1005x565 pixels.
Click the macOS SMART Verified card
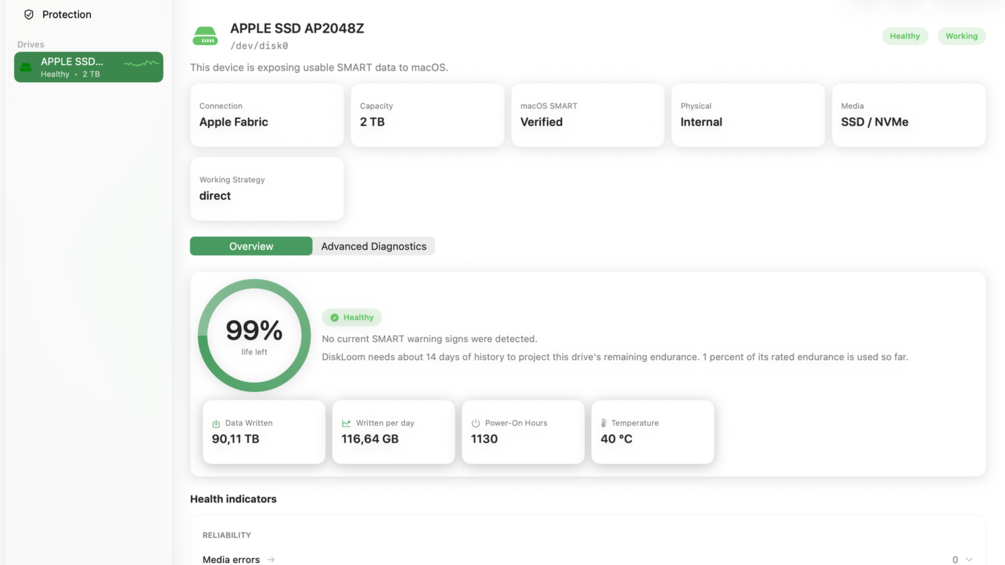[x=588, y=115]
